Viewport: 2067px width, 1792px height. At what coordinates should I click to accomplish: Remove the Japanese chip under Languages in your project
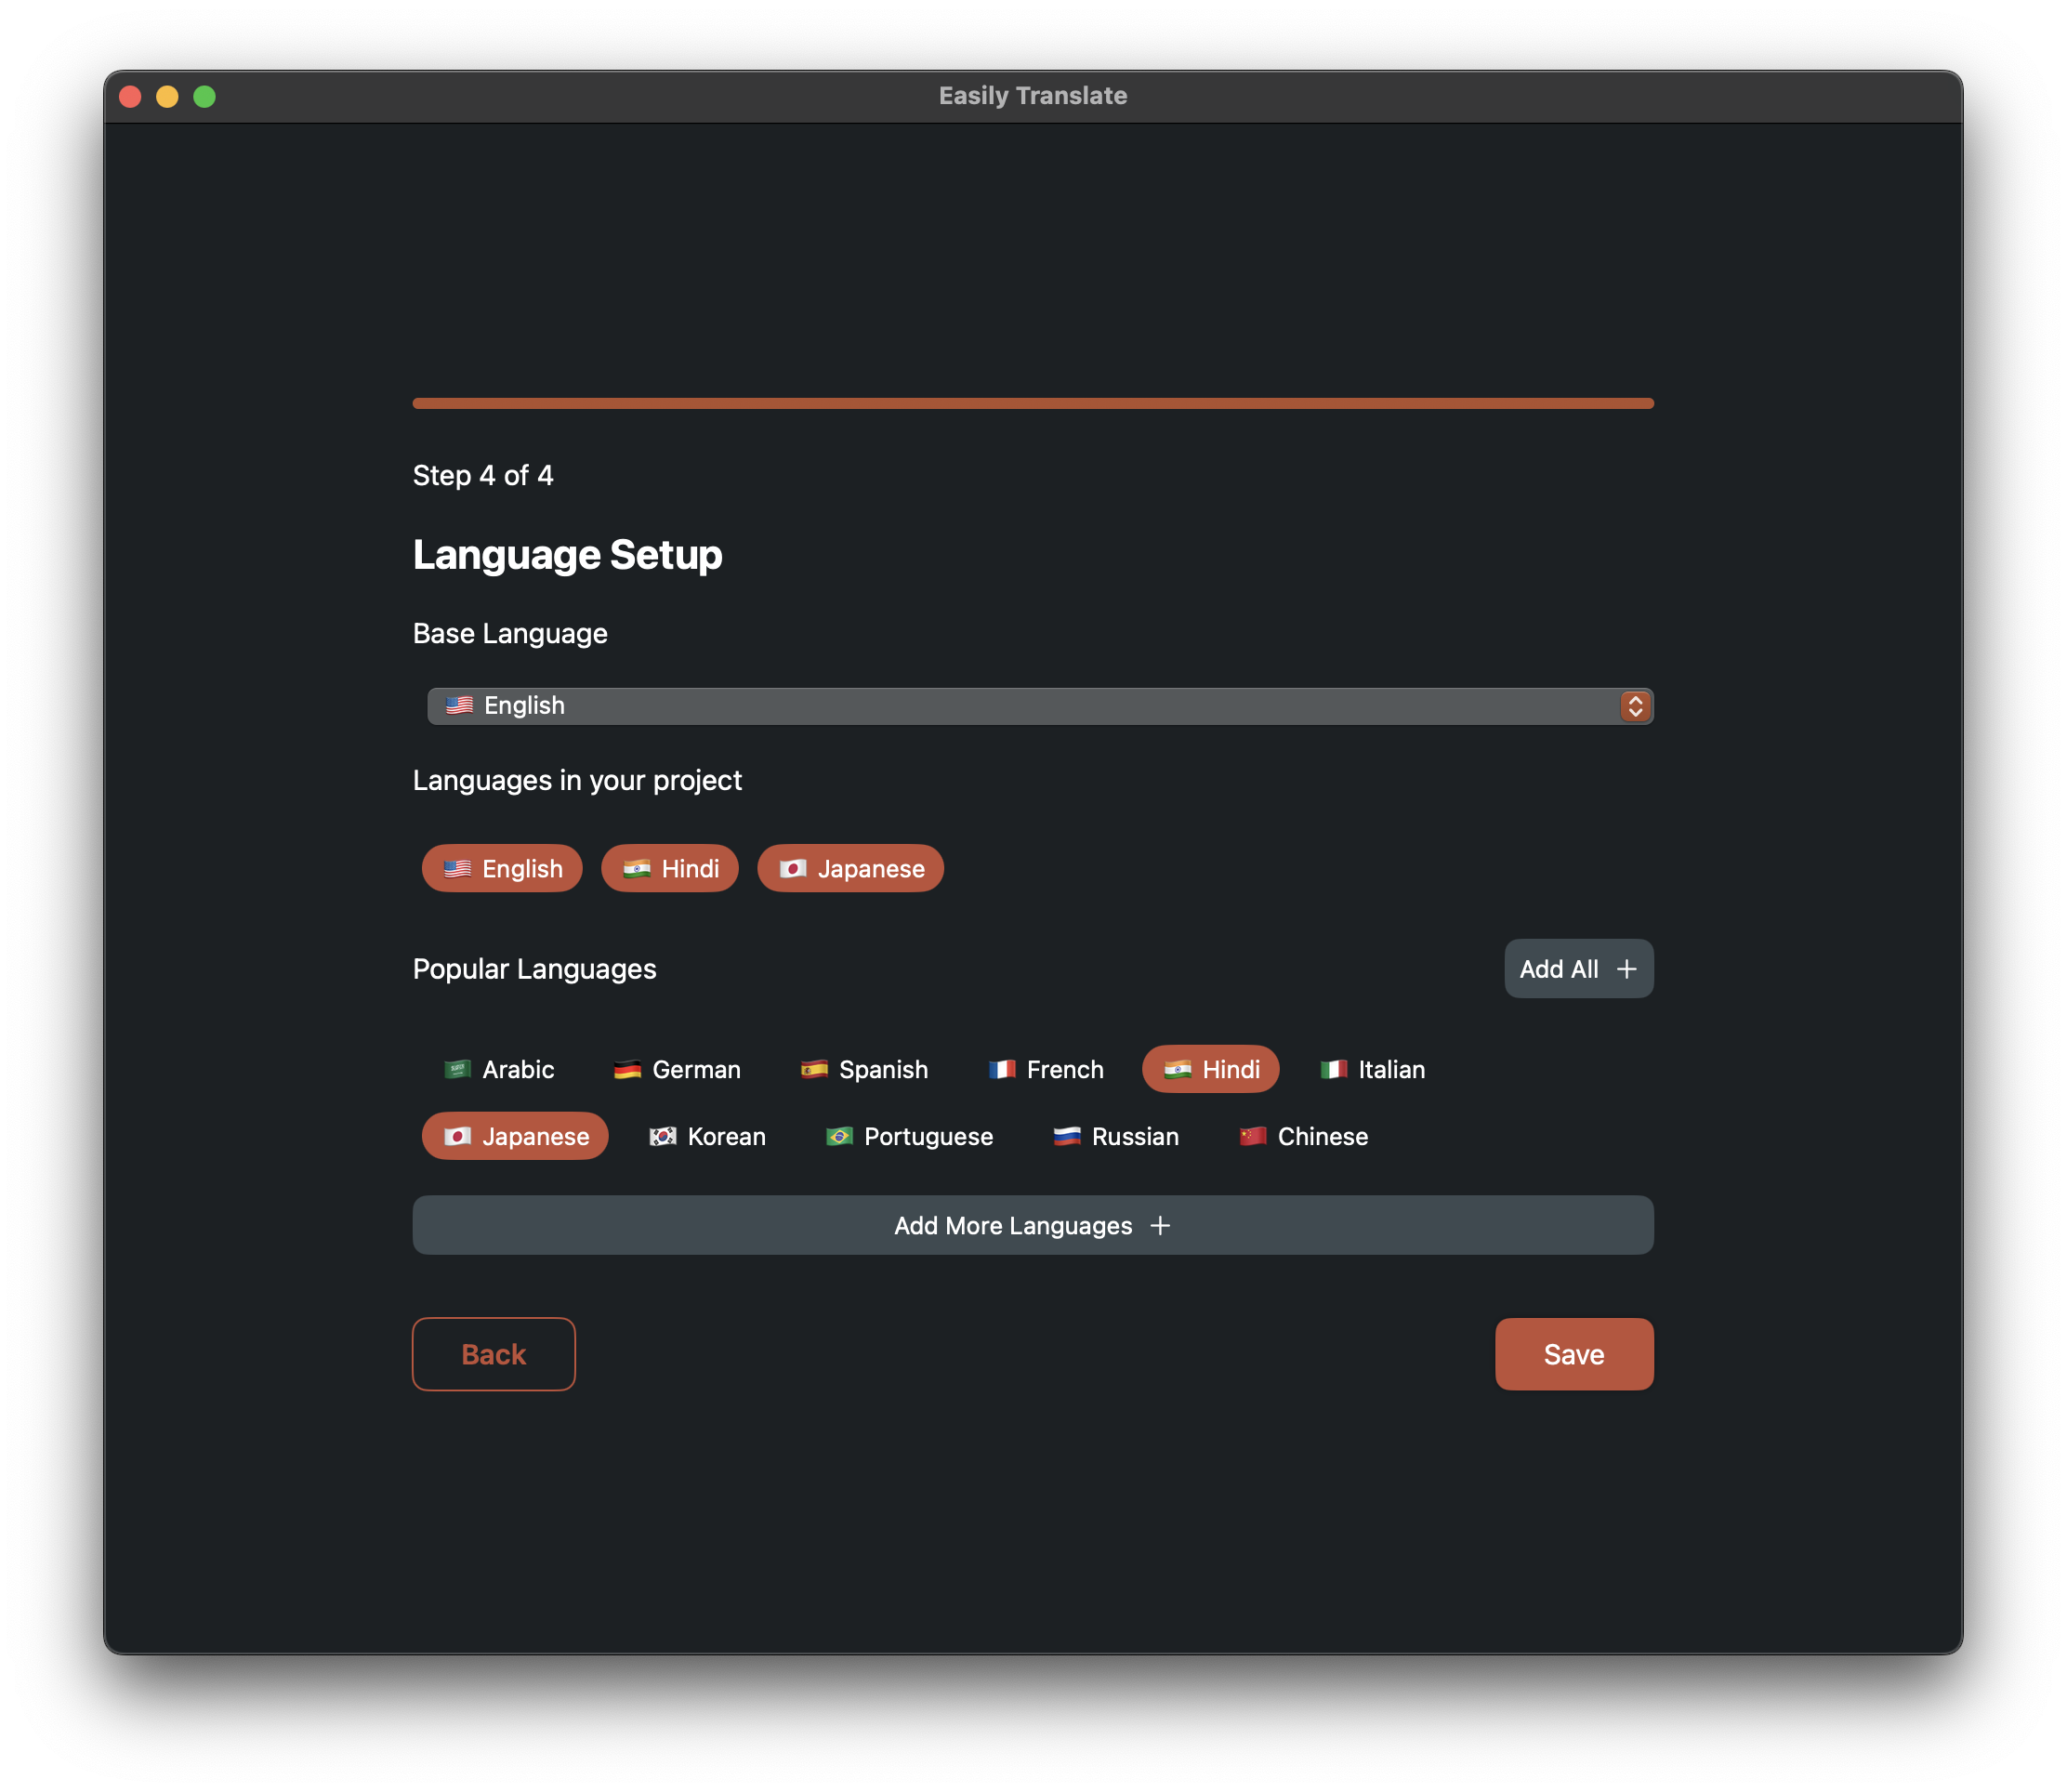[851, 868]
